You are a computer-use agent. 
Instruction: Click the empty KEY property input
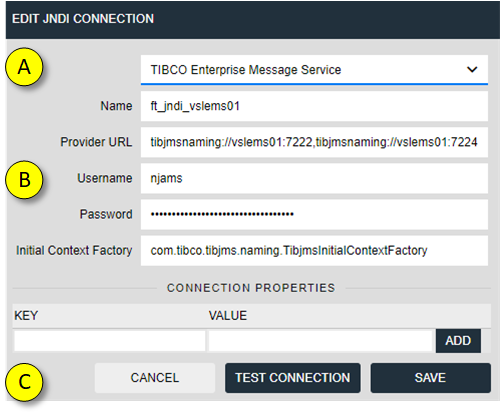click(x=110, y=341)
